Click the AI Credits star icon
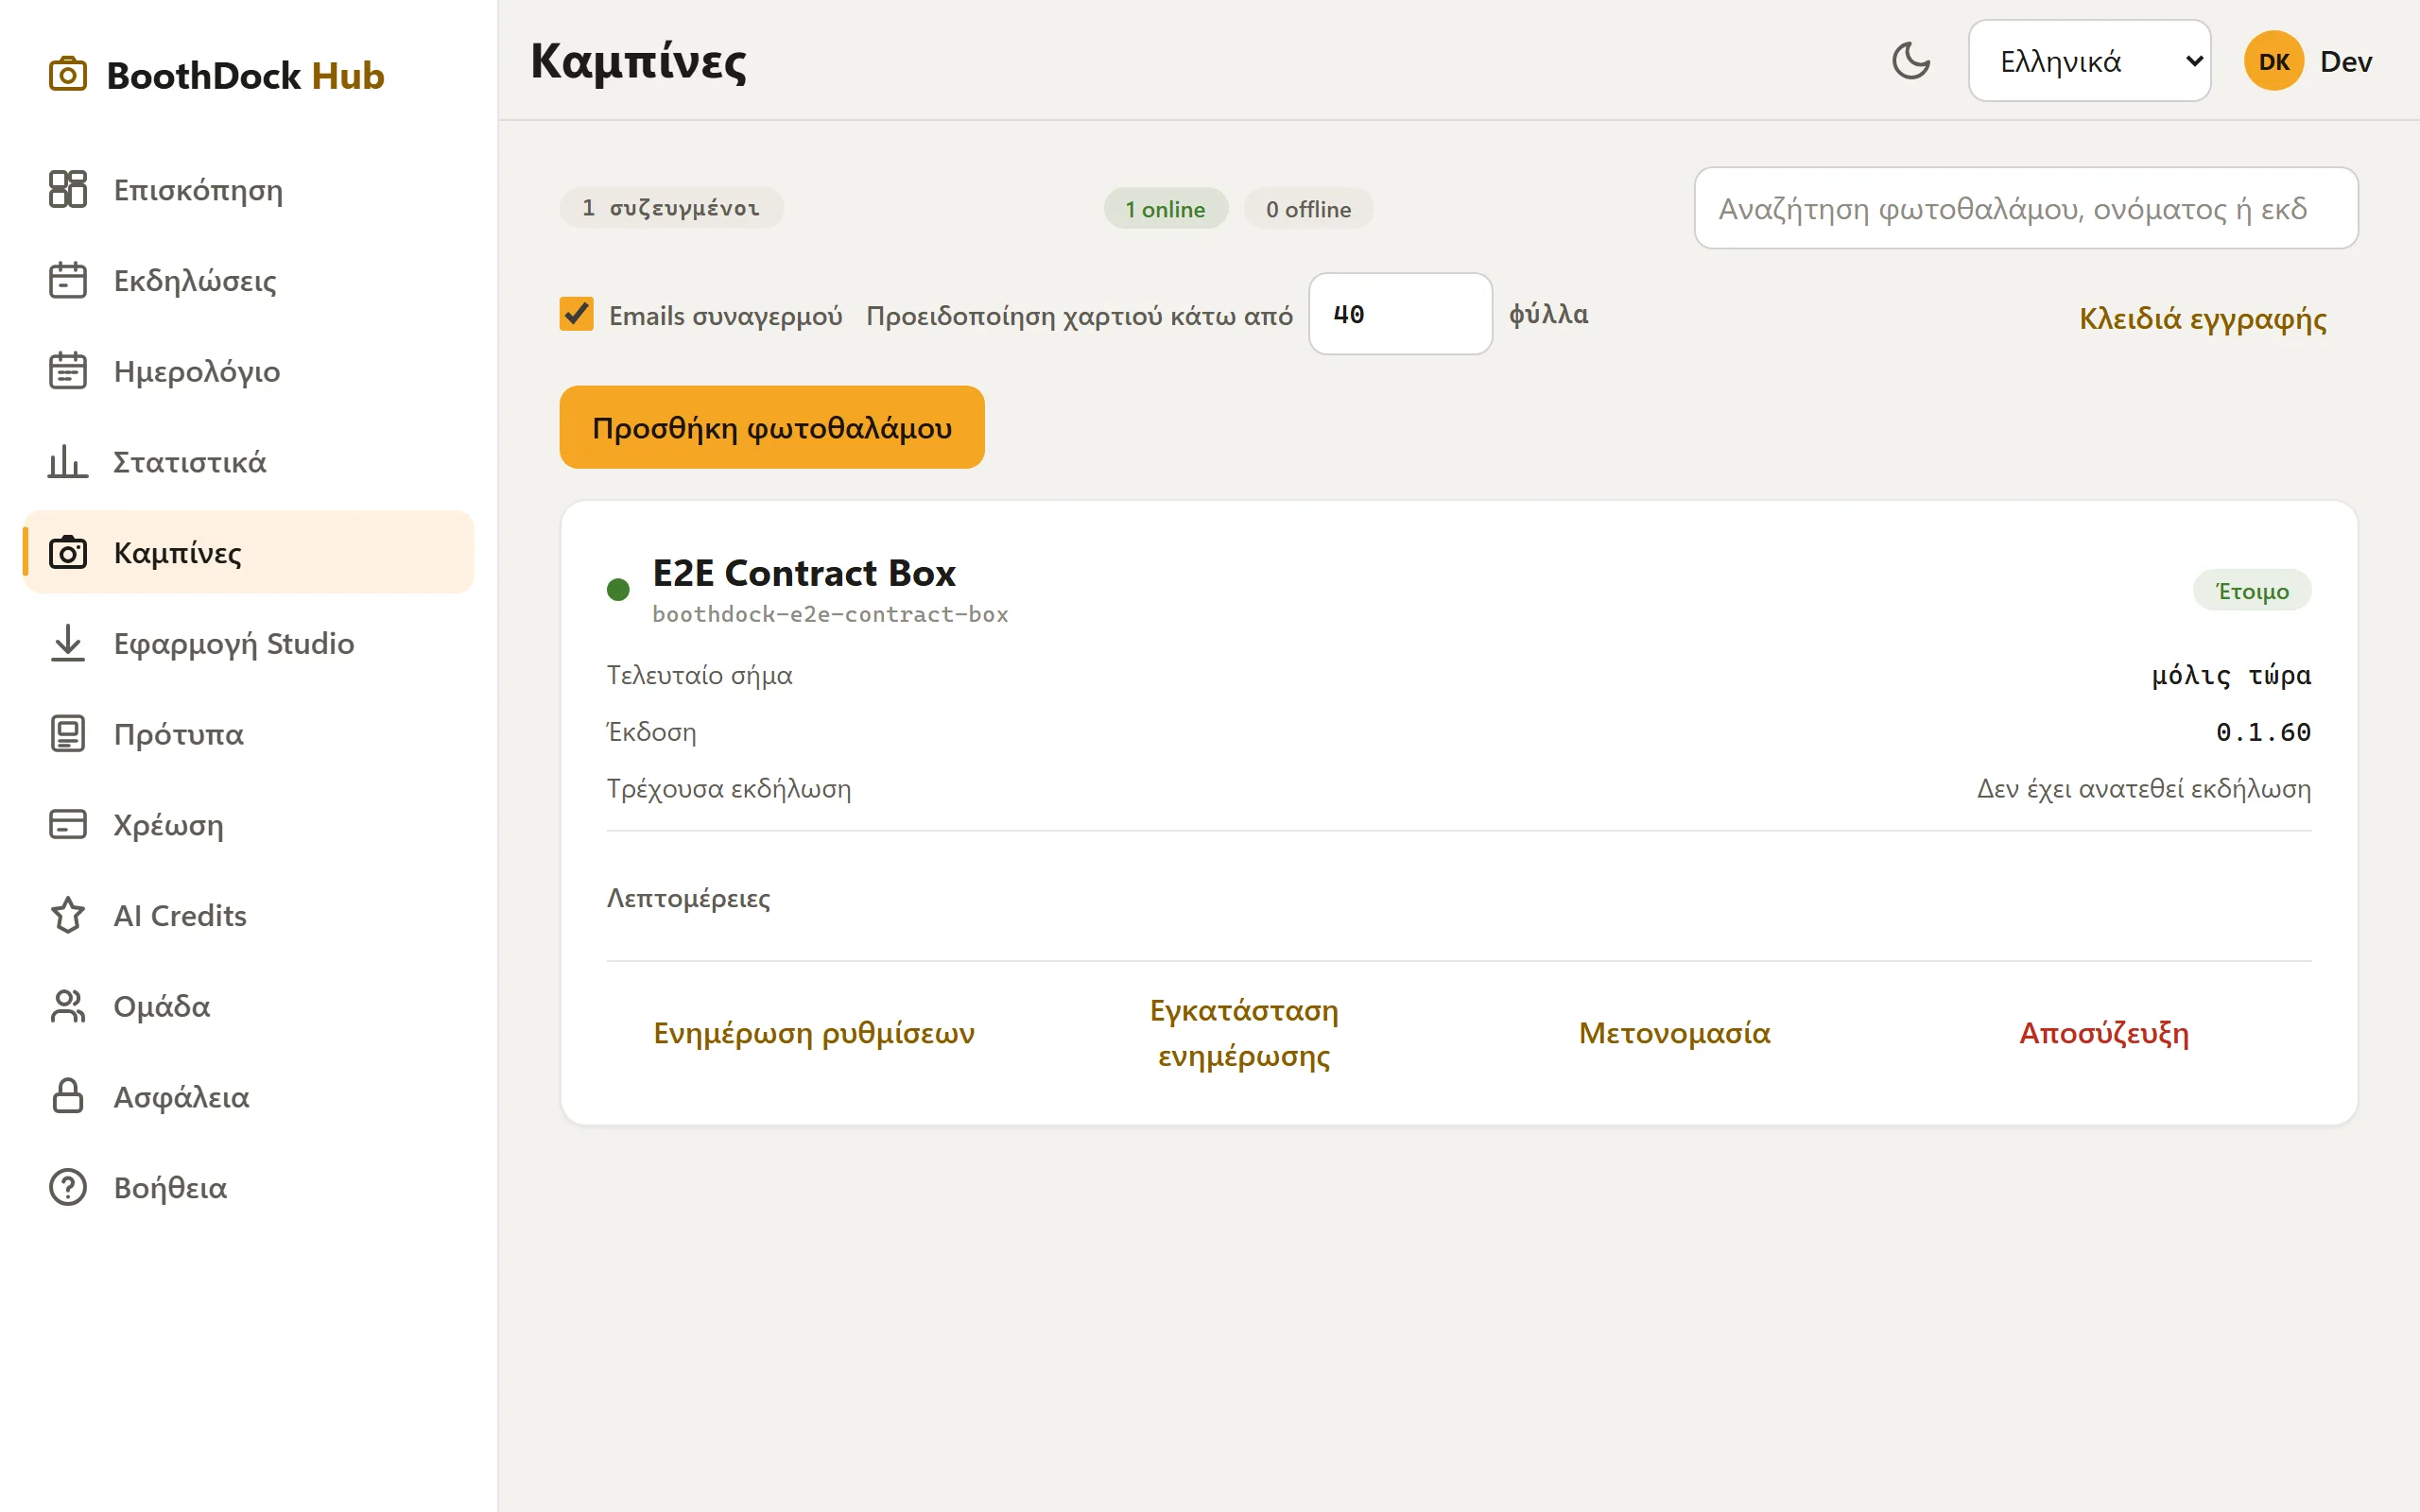Viewport: 2420px width, 1512px height. [67, 915]
